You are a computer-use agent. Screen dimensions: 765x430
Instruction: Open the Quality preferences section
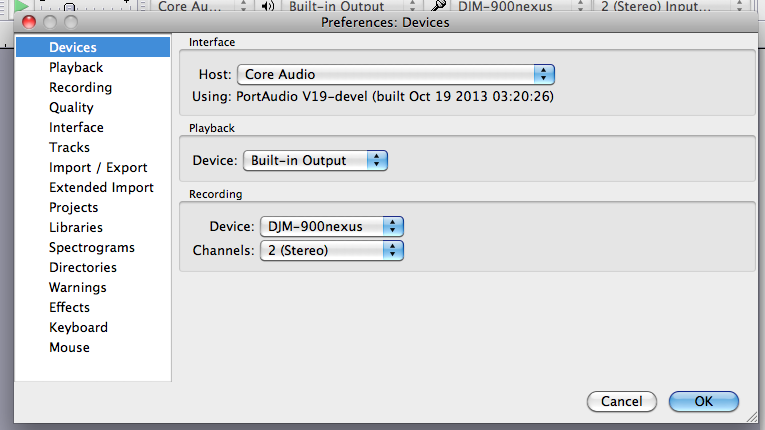point(71,107)
